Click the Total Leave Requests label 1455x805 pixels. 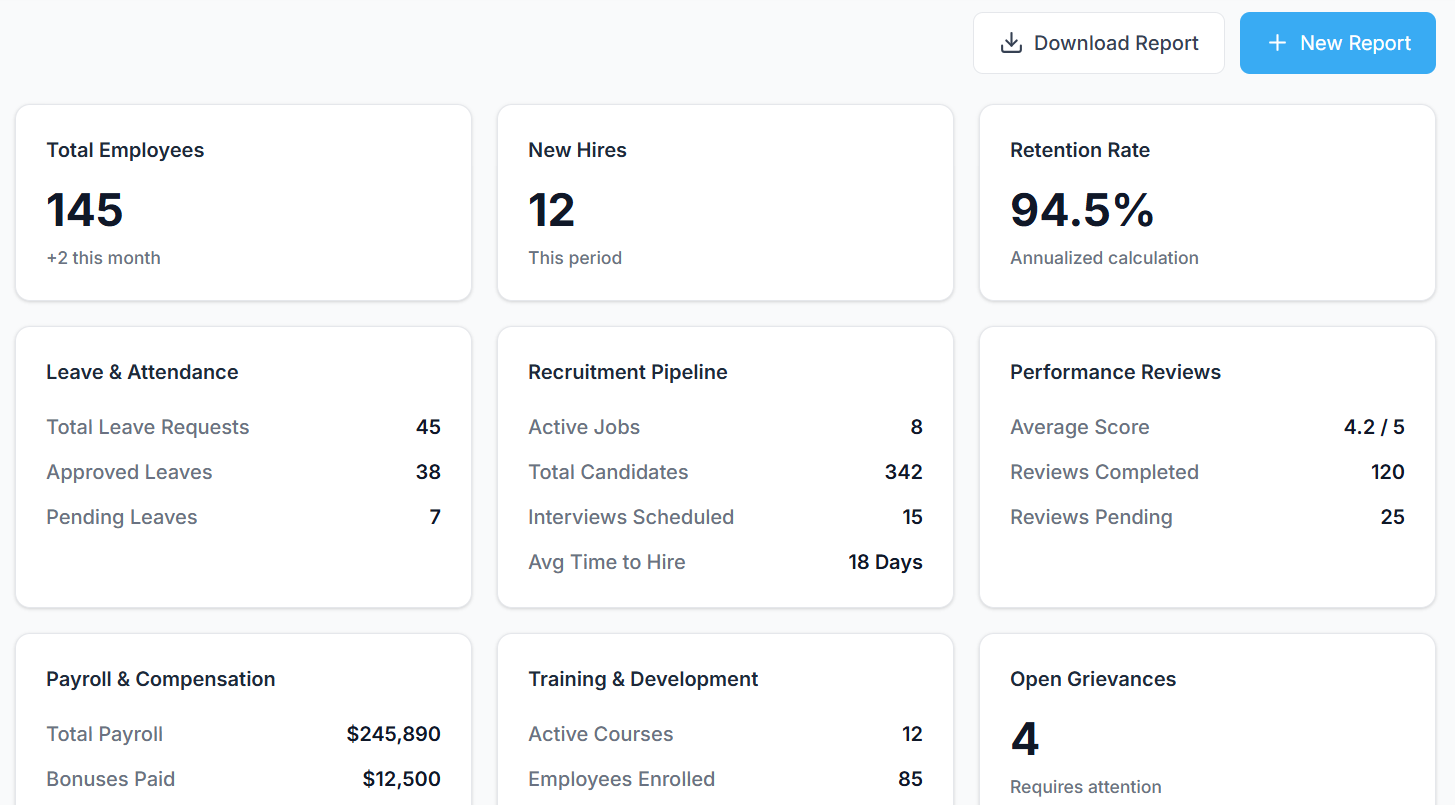[x=148, y=427]
